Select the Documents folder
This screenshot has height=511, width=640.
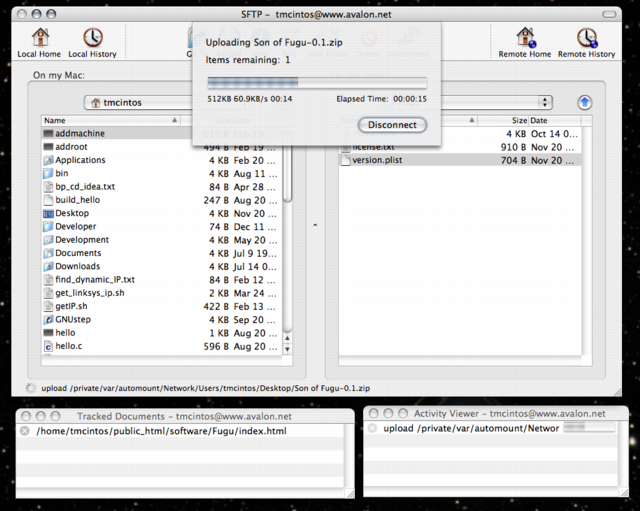click(162, 253)
